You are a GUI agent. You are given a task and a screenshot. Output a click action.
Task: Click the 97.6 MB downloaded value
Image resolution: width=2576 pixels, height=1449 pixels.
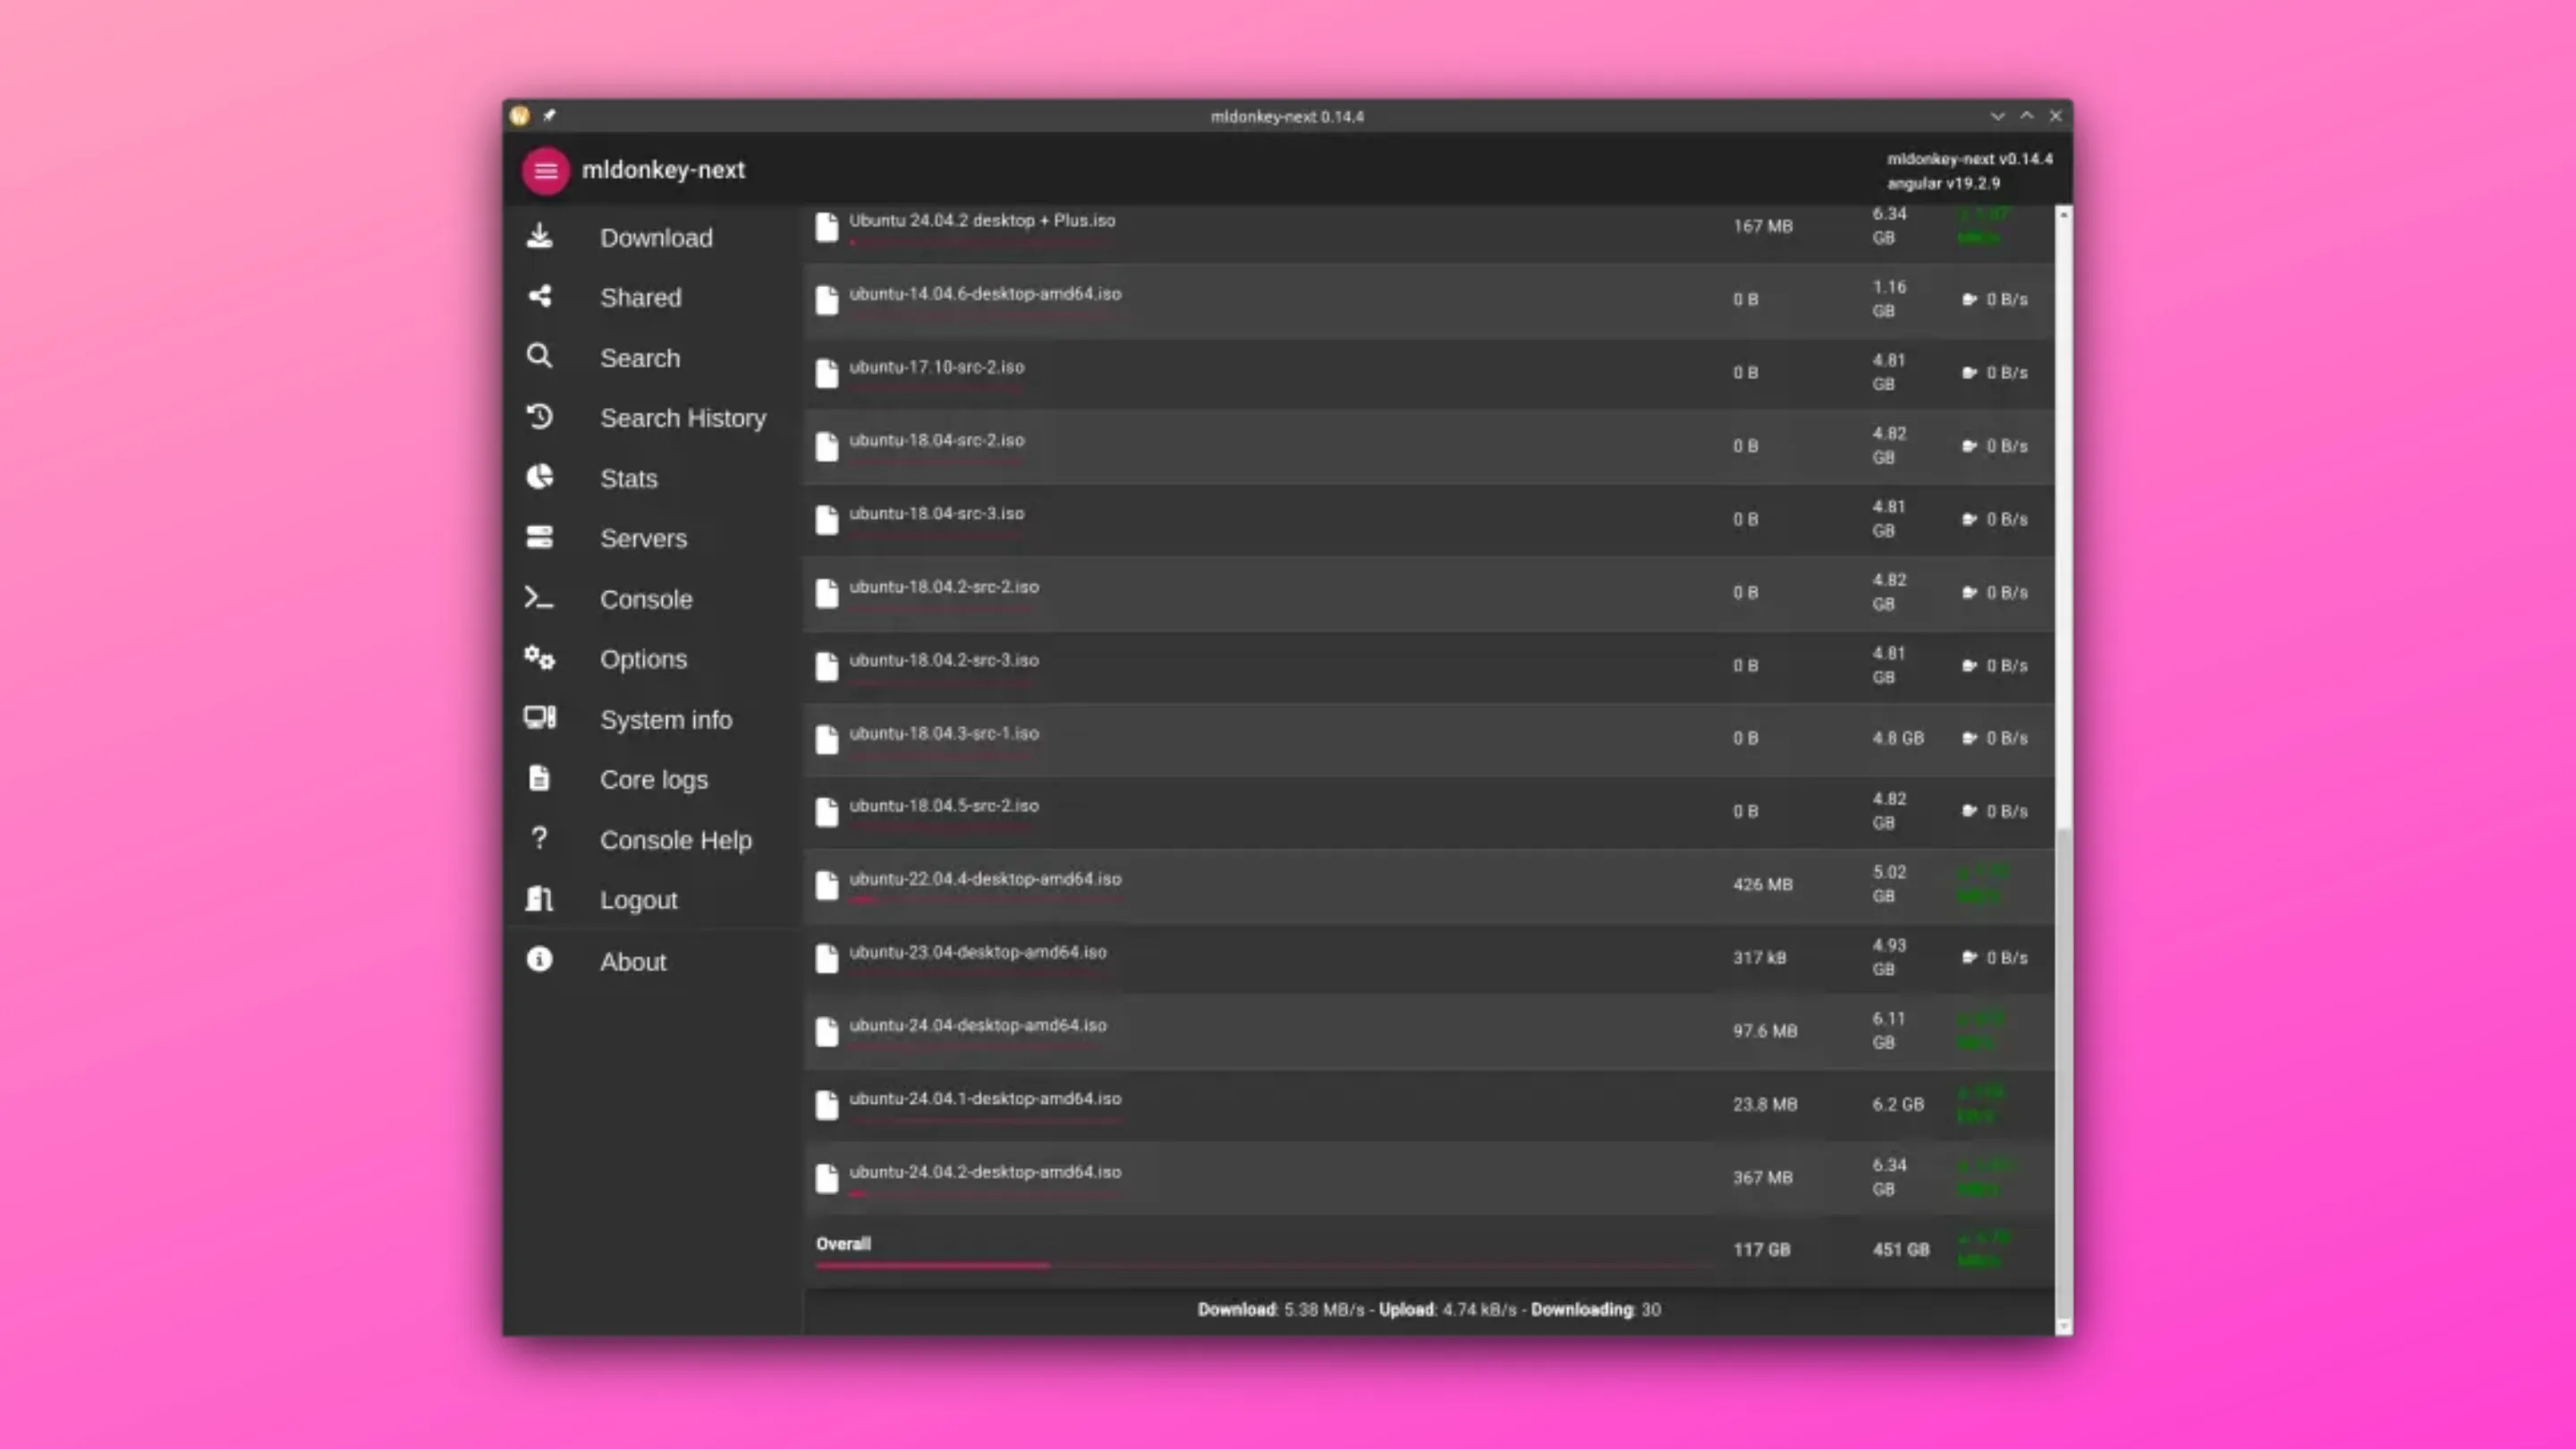[x=1765, y=1031]
